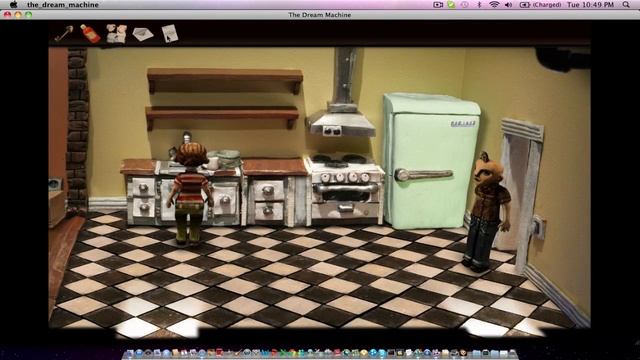Select the open envelope inventory item
640x360 pixels.
143,34
